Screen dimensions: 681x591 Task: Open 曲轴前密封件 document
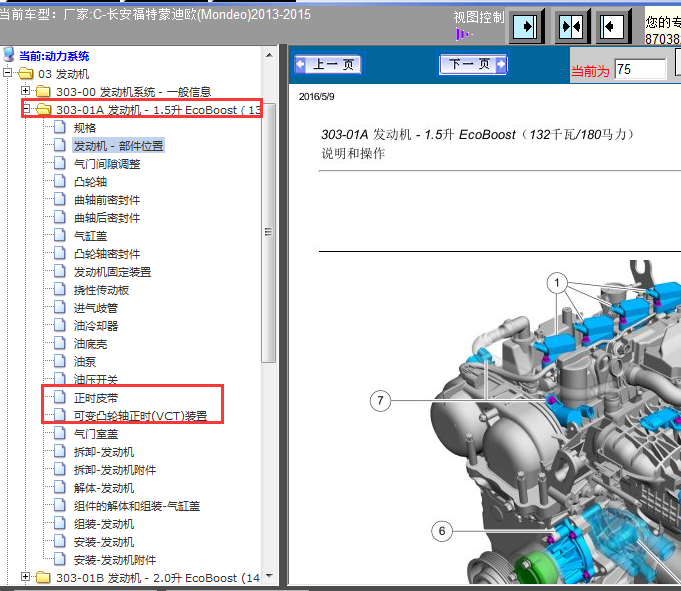coord(107,200)
